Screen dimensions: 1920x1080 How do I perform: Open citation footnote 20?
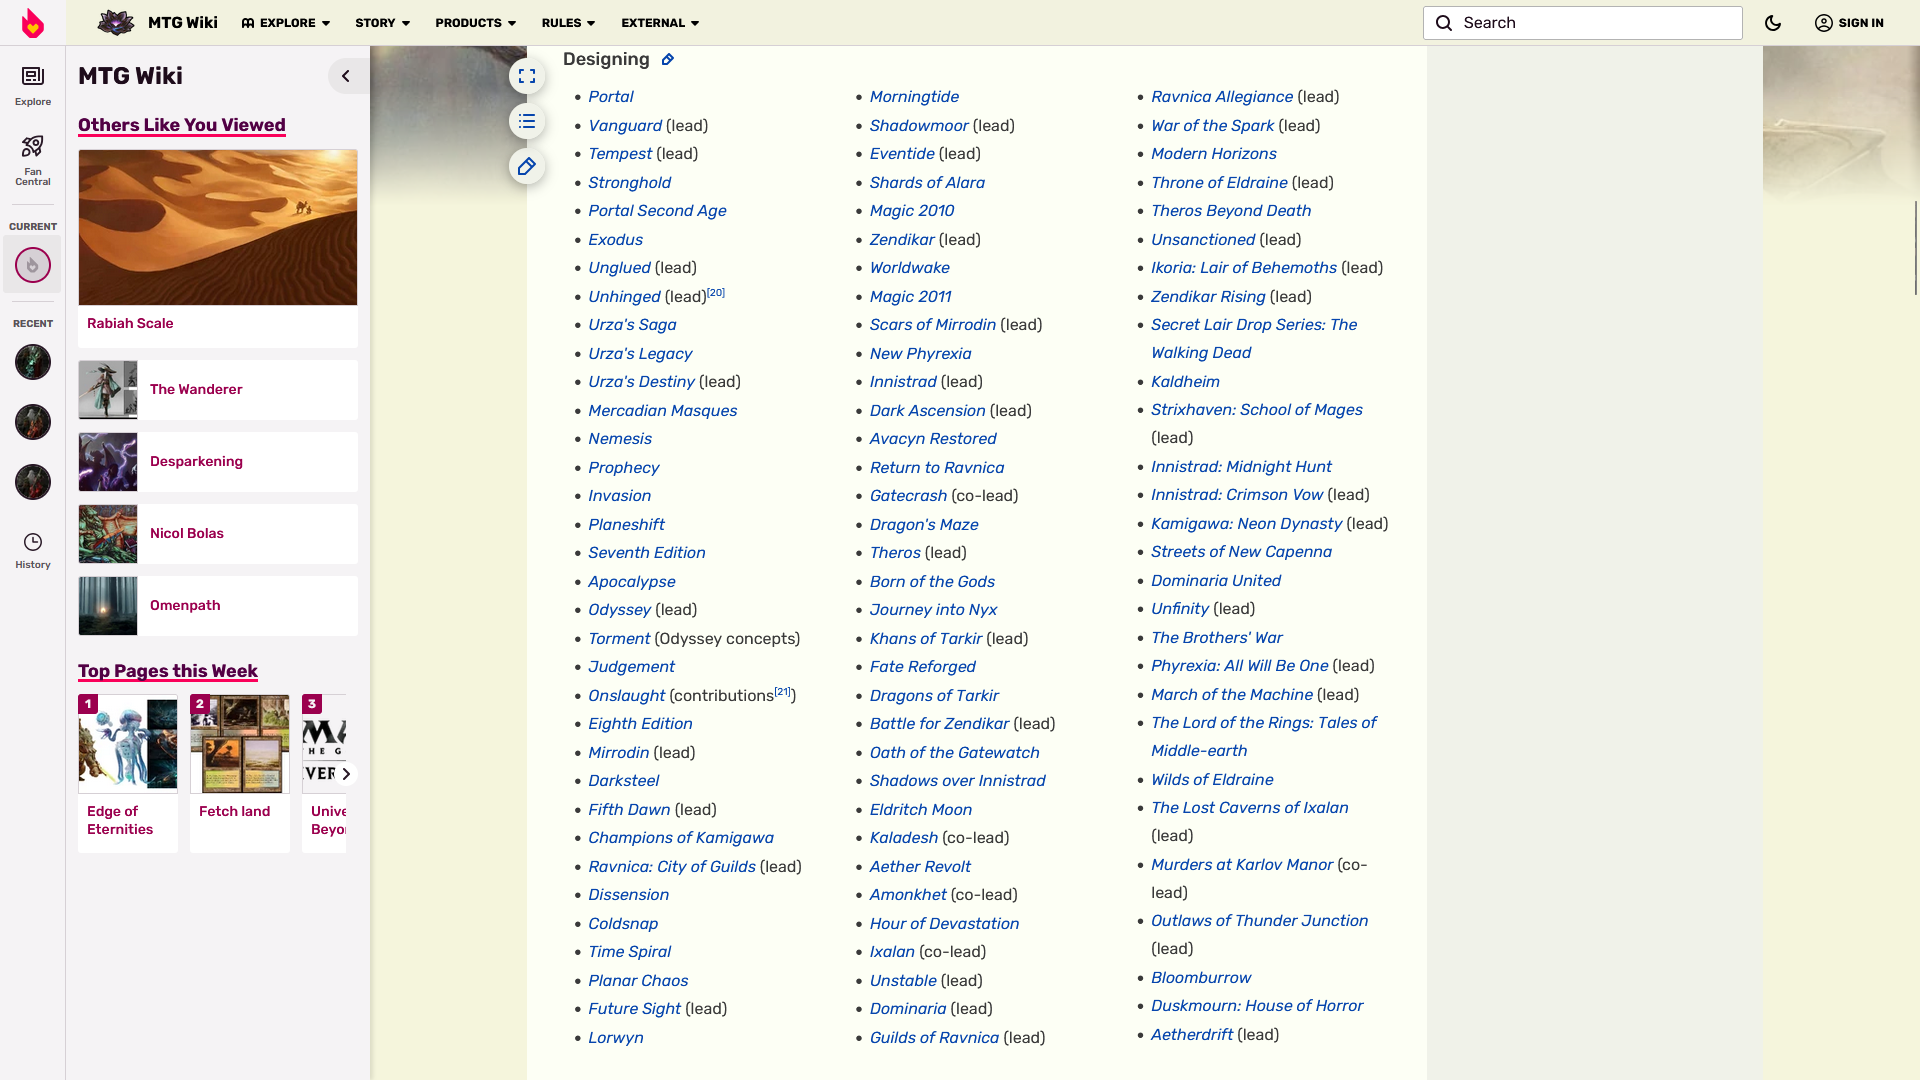(x=716, y=293)
